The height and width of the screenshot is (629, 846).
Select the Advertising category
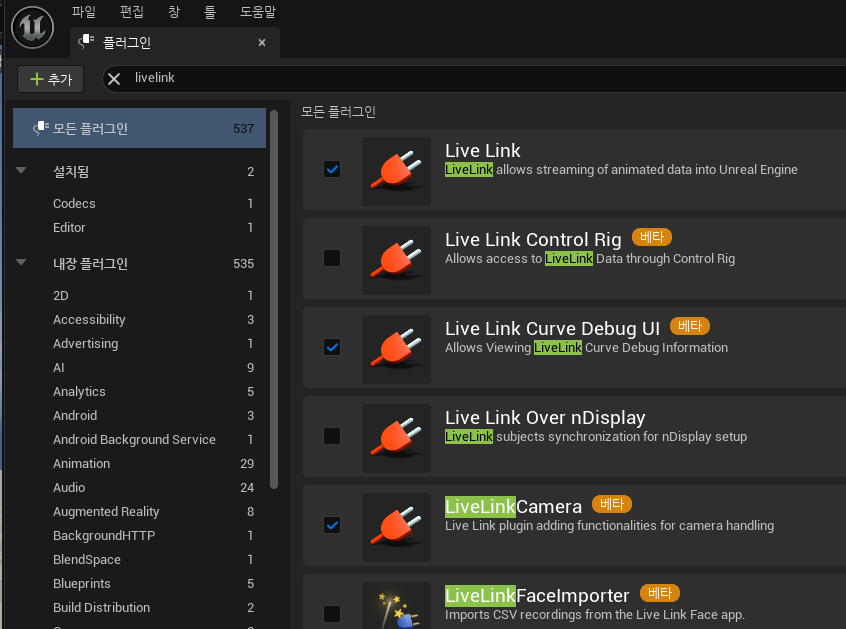click(139, 344)
